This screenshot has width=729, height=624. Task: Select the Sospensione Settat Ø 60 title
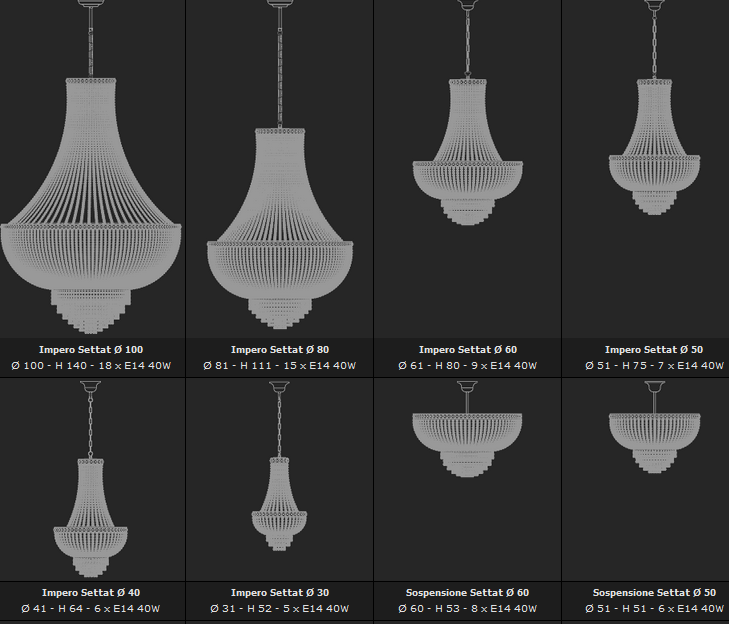(x=467, y=593)
